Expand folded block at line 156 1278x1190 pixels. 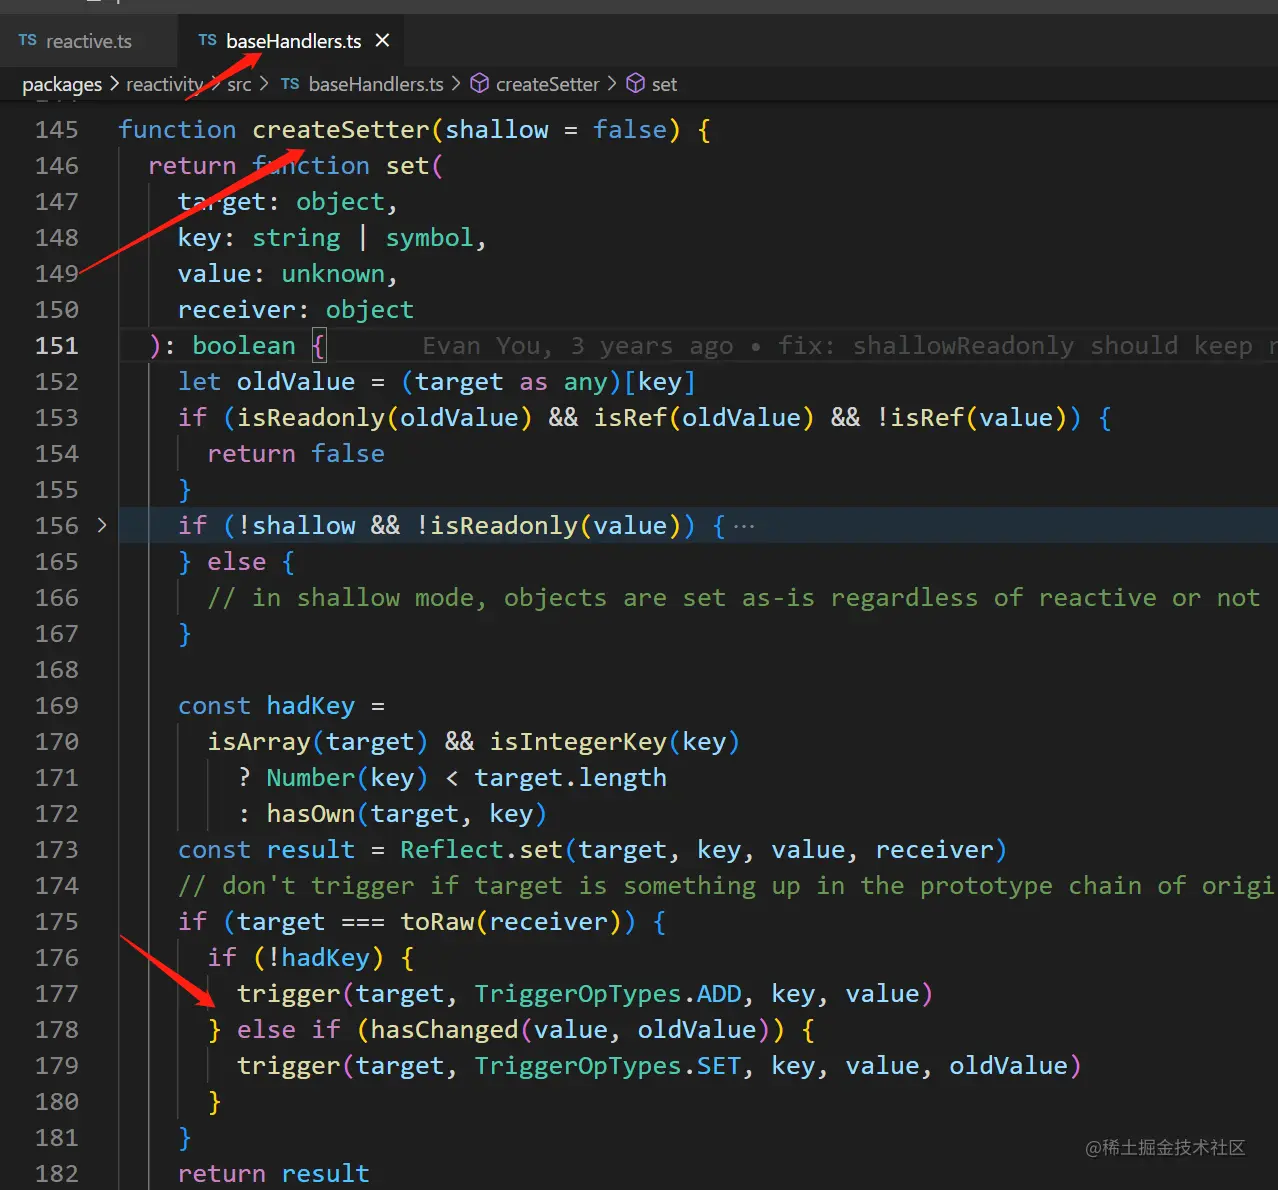pyautogui.click(x=101, y=525)
